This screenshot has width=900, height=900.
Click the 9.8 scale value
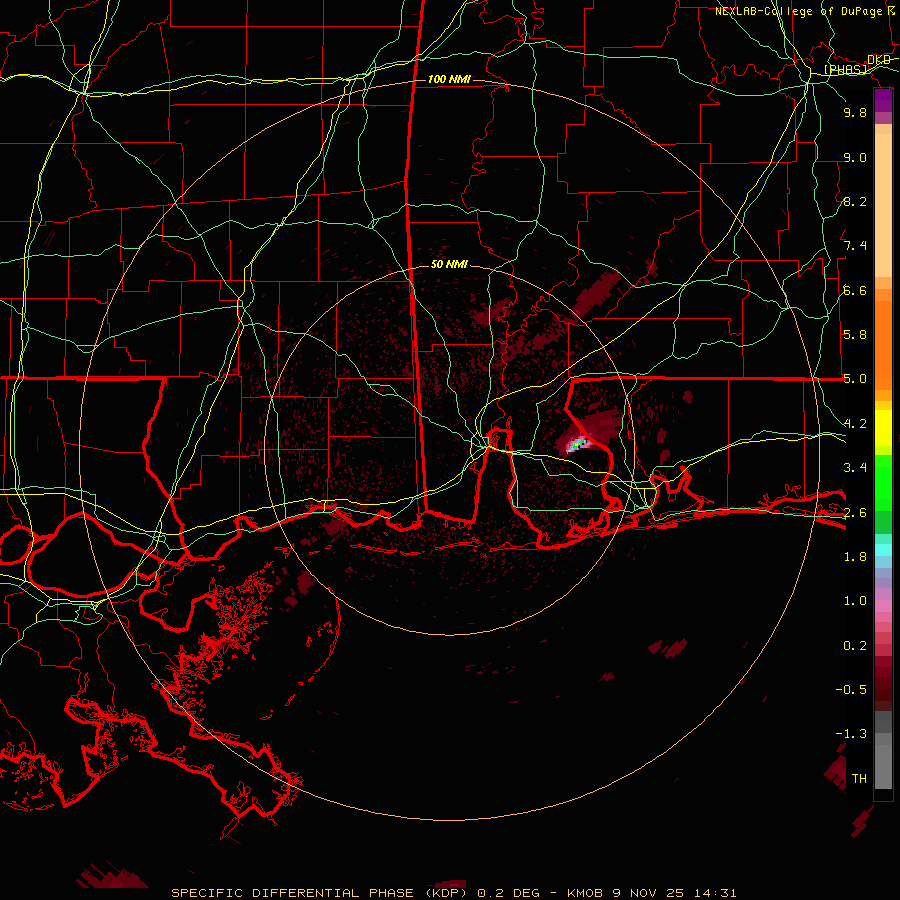click(x=855, y=112)
